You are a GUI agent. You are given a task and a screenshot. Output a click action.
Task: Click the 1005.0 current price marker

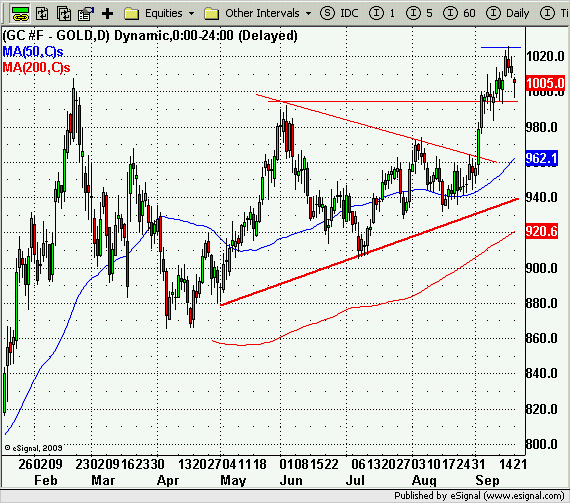[545, 83]
